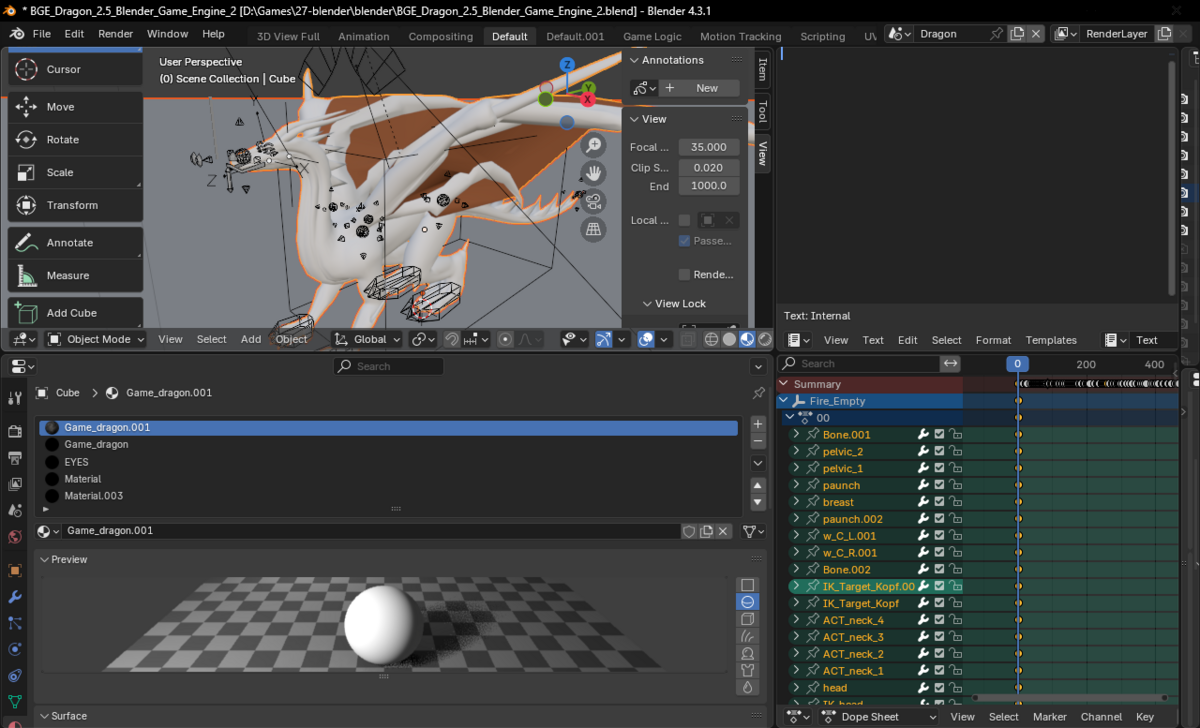Select the Transform tool

coord(75,205)
